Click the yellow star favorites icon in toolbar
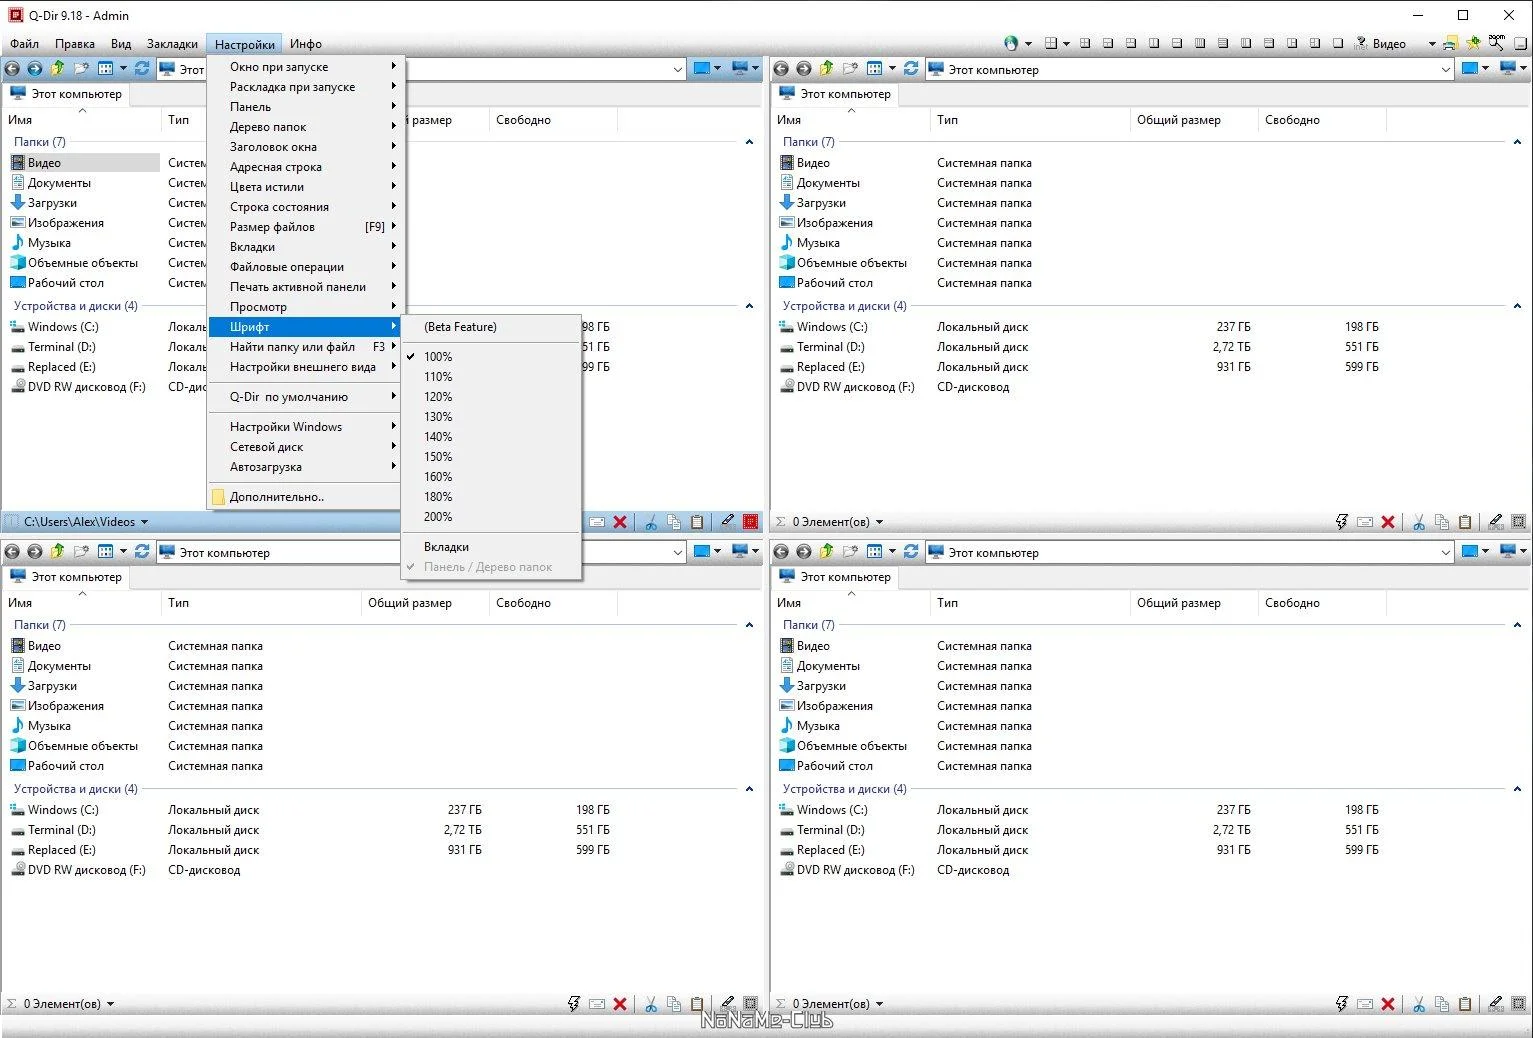Screen dimensions: 1533x1038 1473,43
